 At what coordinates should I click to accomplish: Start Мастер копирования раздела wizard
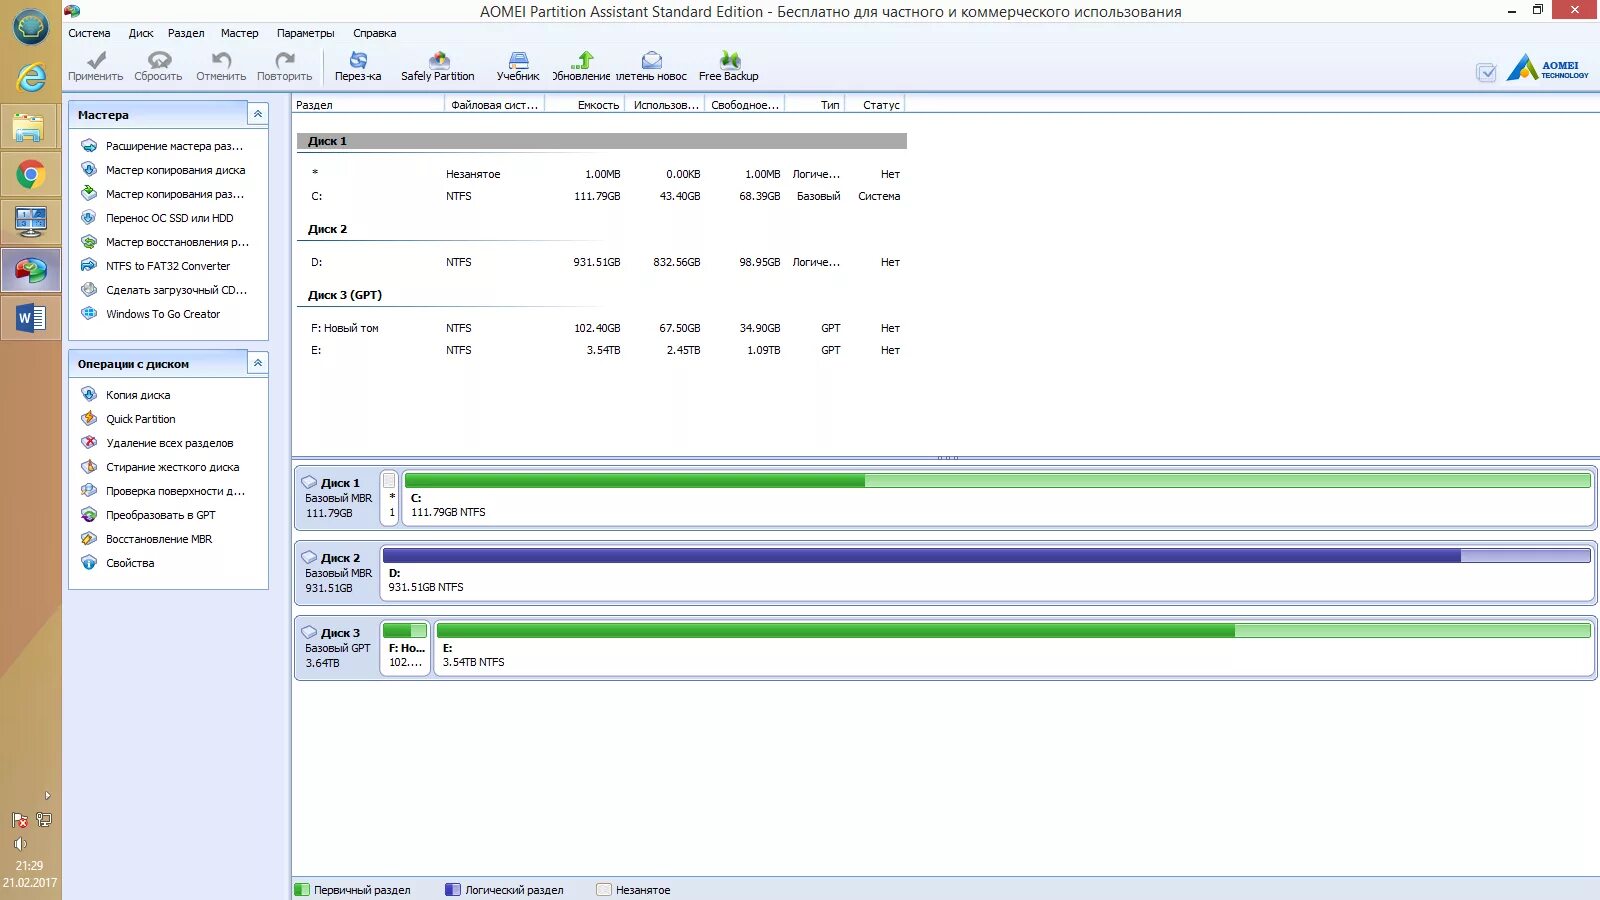[x=174, y=194]
